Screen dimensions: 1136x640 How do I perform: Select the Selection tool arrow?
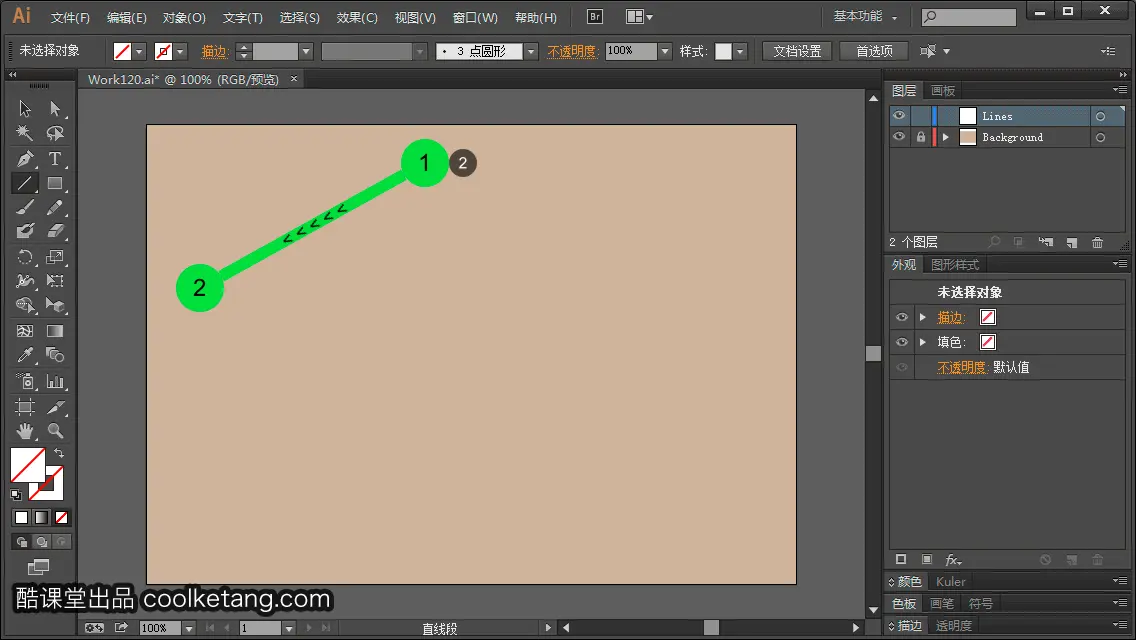25,109
